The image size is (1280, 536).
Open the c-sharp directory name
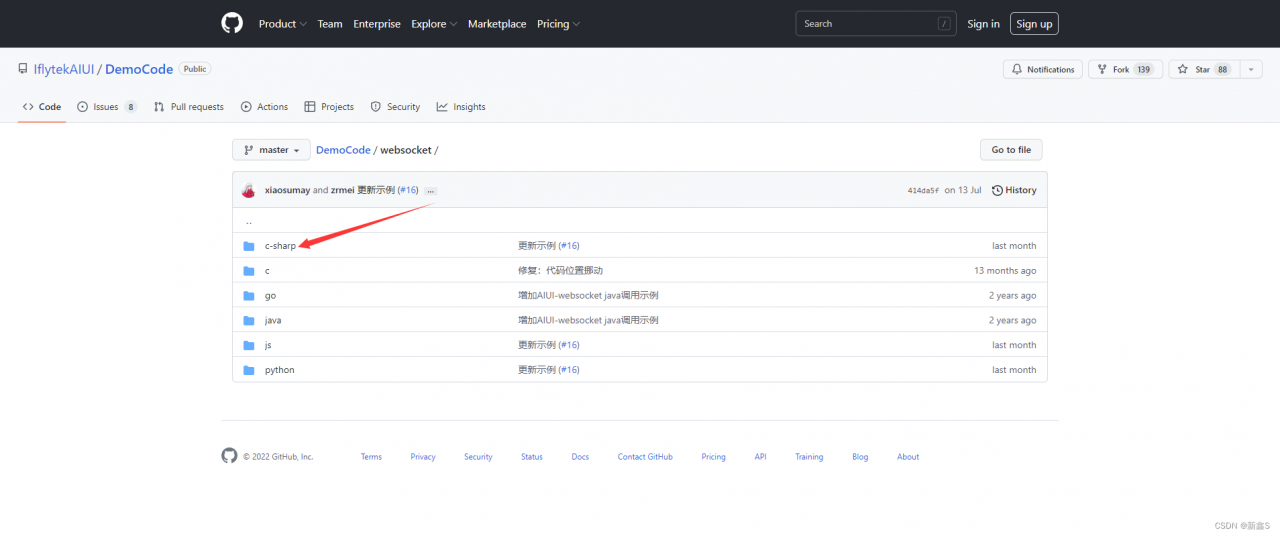tap(280, 246)
